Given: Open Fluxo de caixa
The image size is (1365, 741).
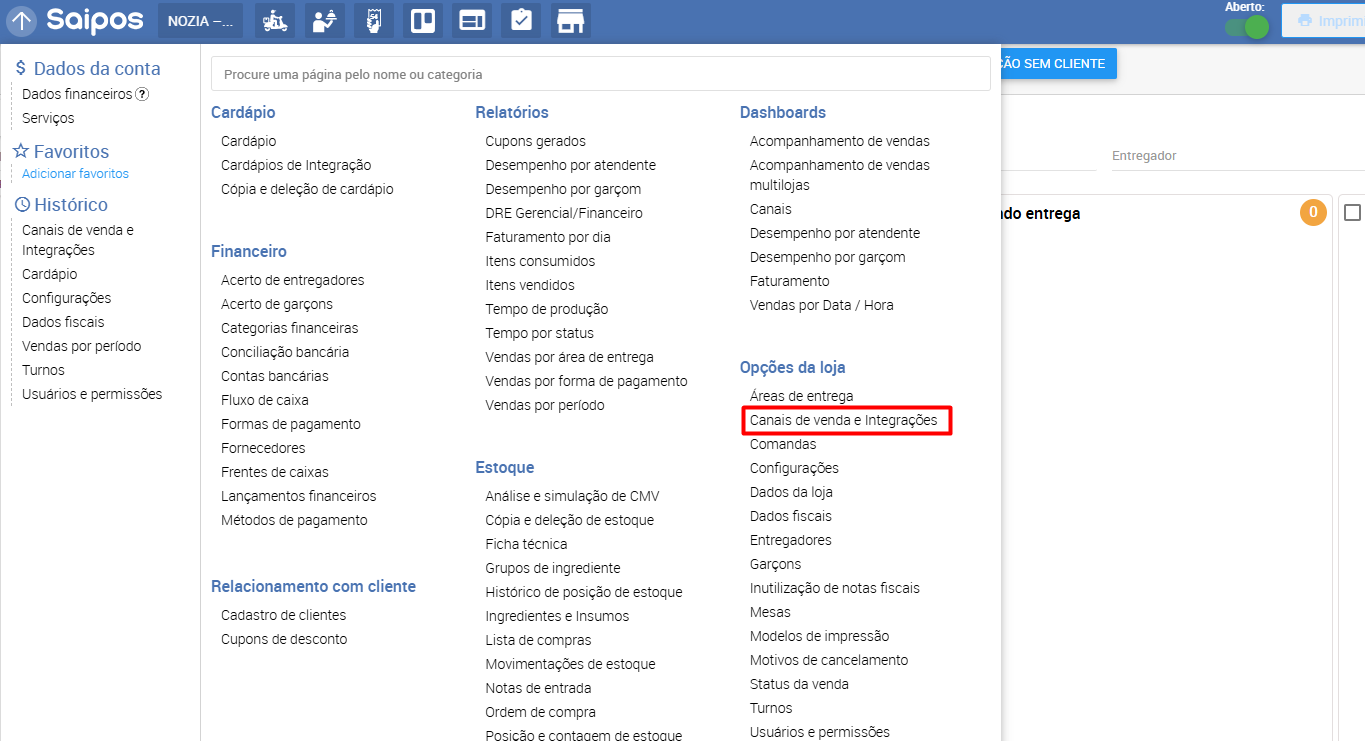Looking at the screenshot, I should (x=265, y=400).
